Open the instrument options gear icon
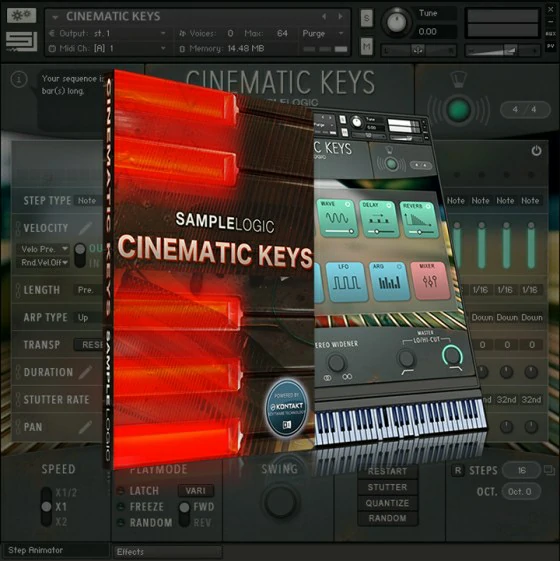The width and height of the screenshot is (560, 561). pyautogui.click(x=21, y=15)
